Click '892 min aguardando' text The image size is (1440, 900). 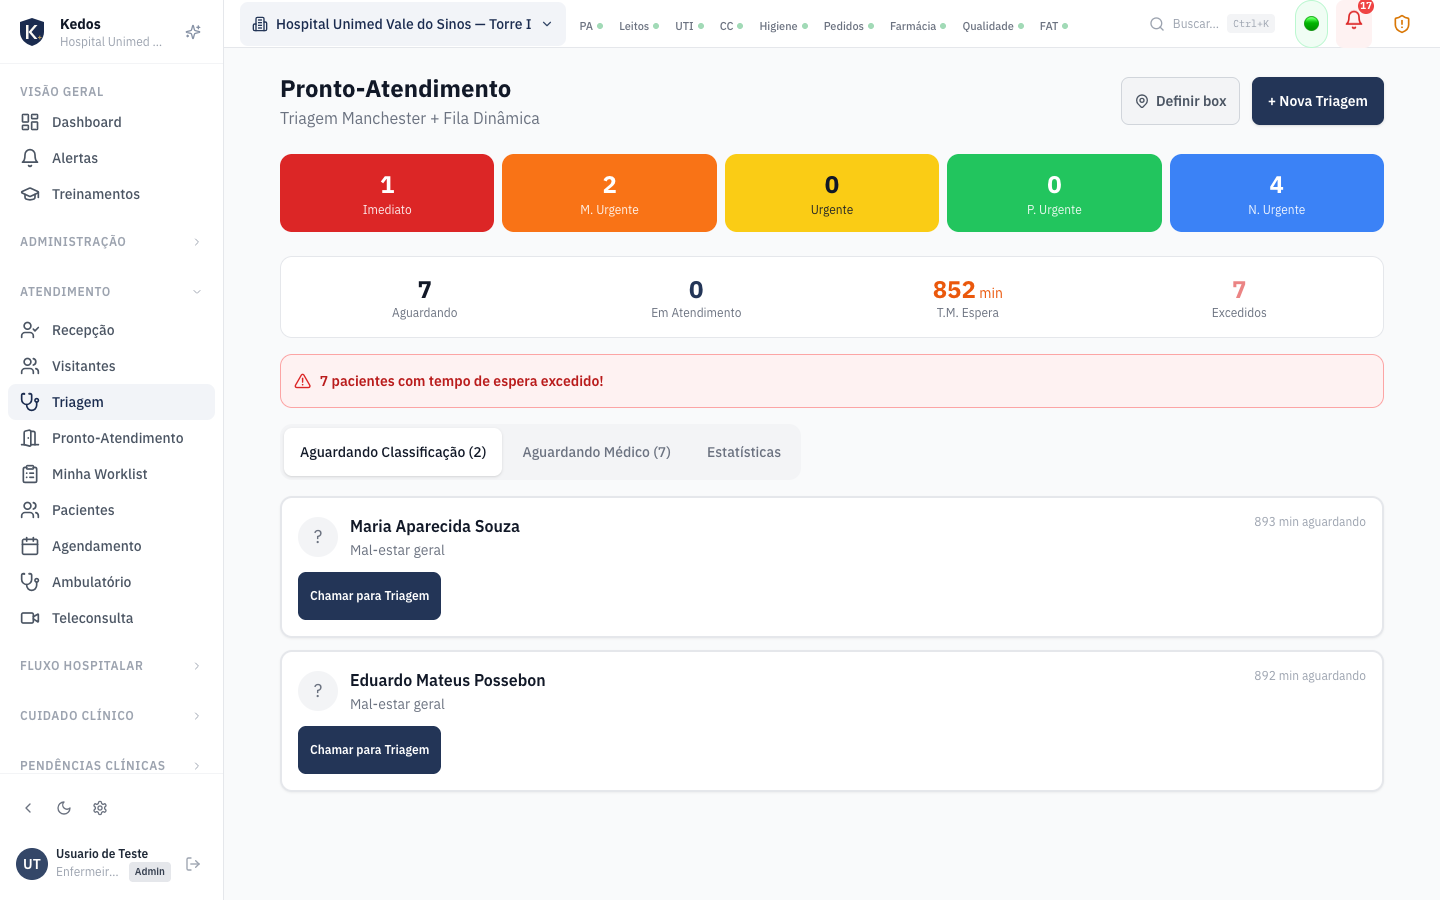tap(1310, 676)
